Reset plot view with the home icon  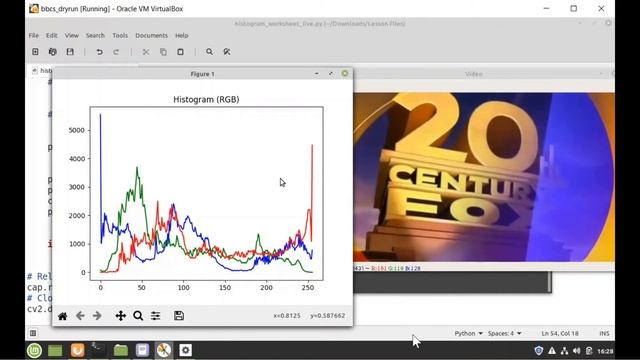(62, 316)
